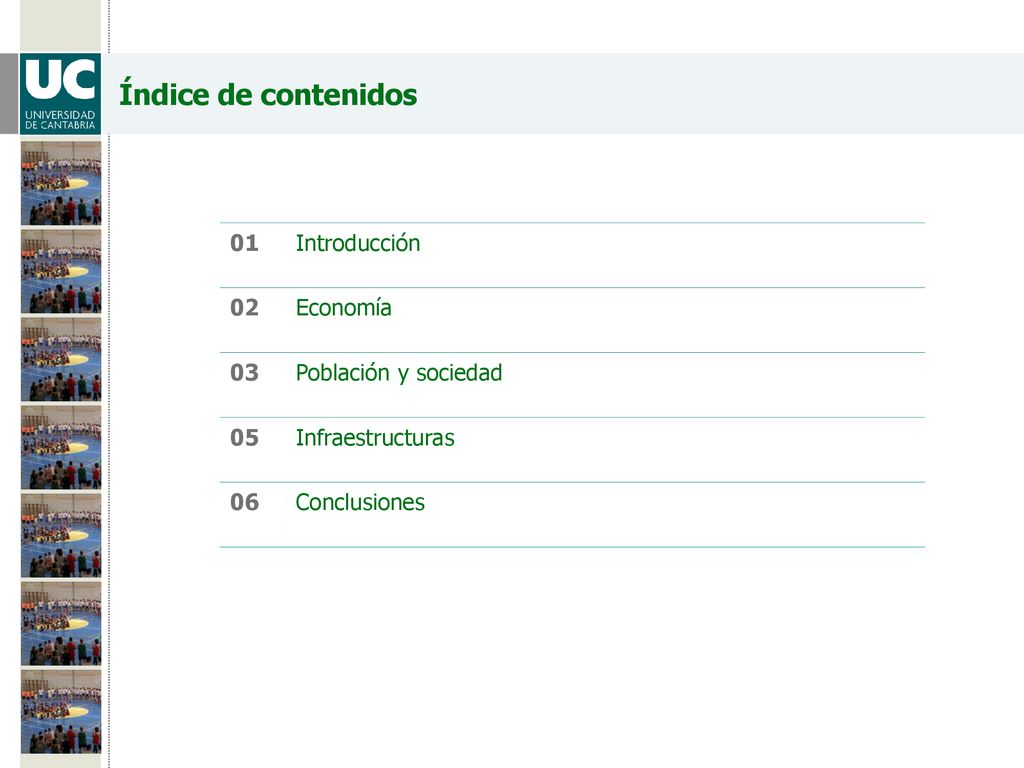Open the 'Introducción' index entry
The image size is (1024, 768).
pyautogui.click(x=358, y=243)
